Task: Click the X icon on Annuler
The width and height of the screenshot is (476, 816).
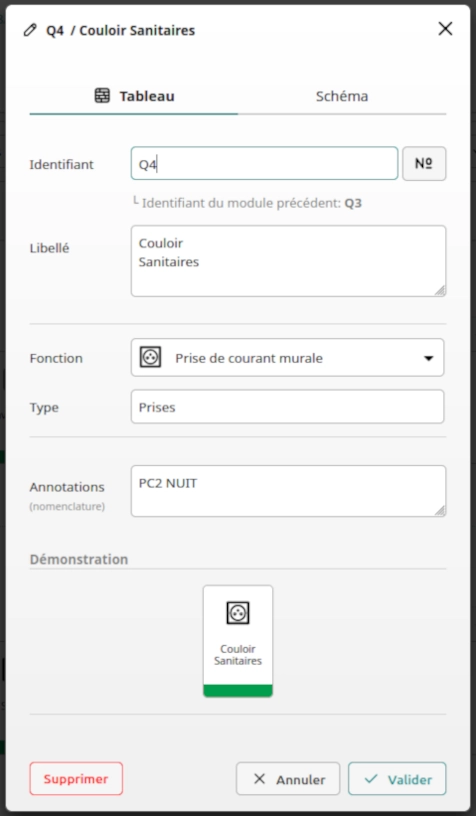Action: click(259, 779)
